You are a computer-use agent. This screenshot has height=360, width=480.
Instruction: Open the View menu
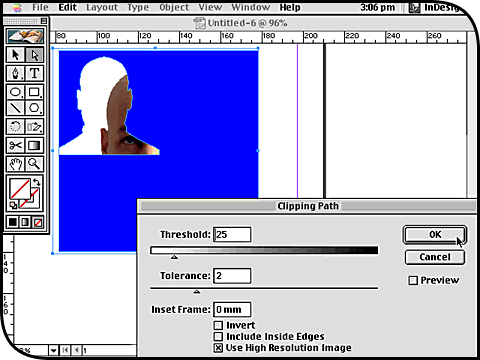tap(210, 7)
